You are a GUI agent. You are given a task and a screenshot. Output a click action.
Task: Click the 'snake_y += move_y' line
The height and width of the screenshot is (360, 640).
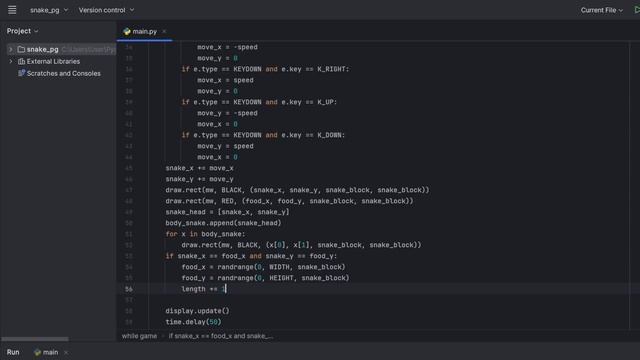[199, 179]
